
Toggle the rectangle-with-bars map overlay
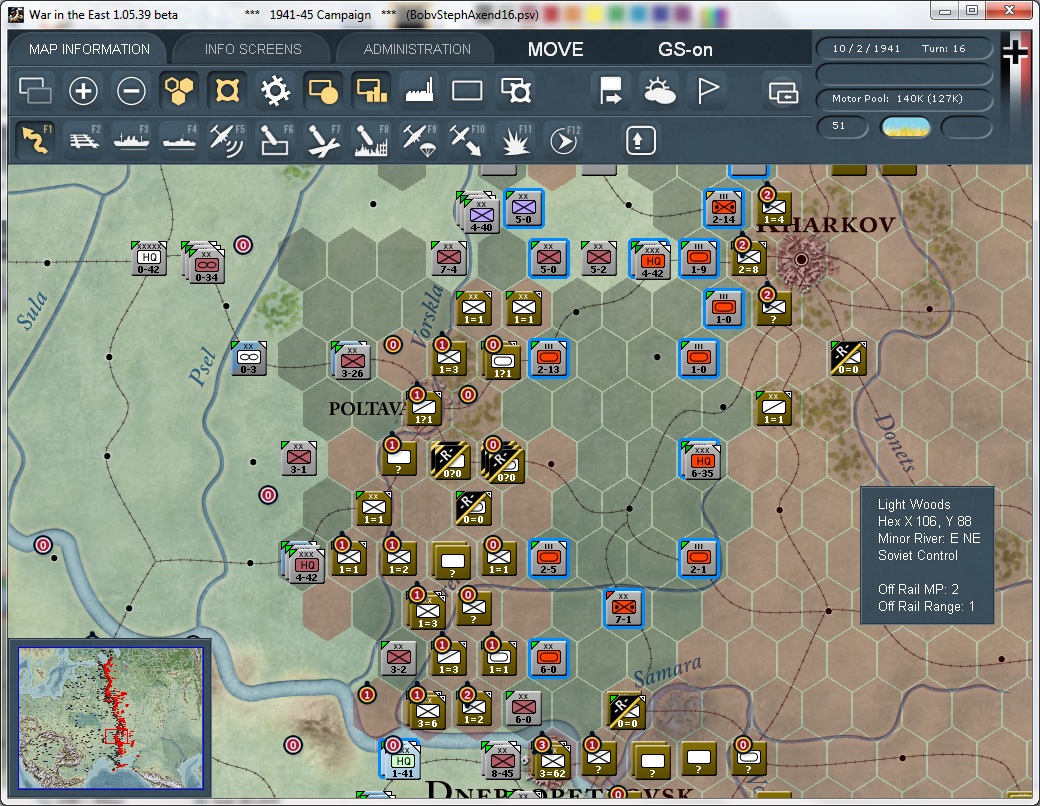(371, 91)
